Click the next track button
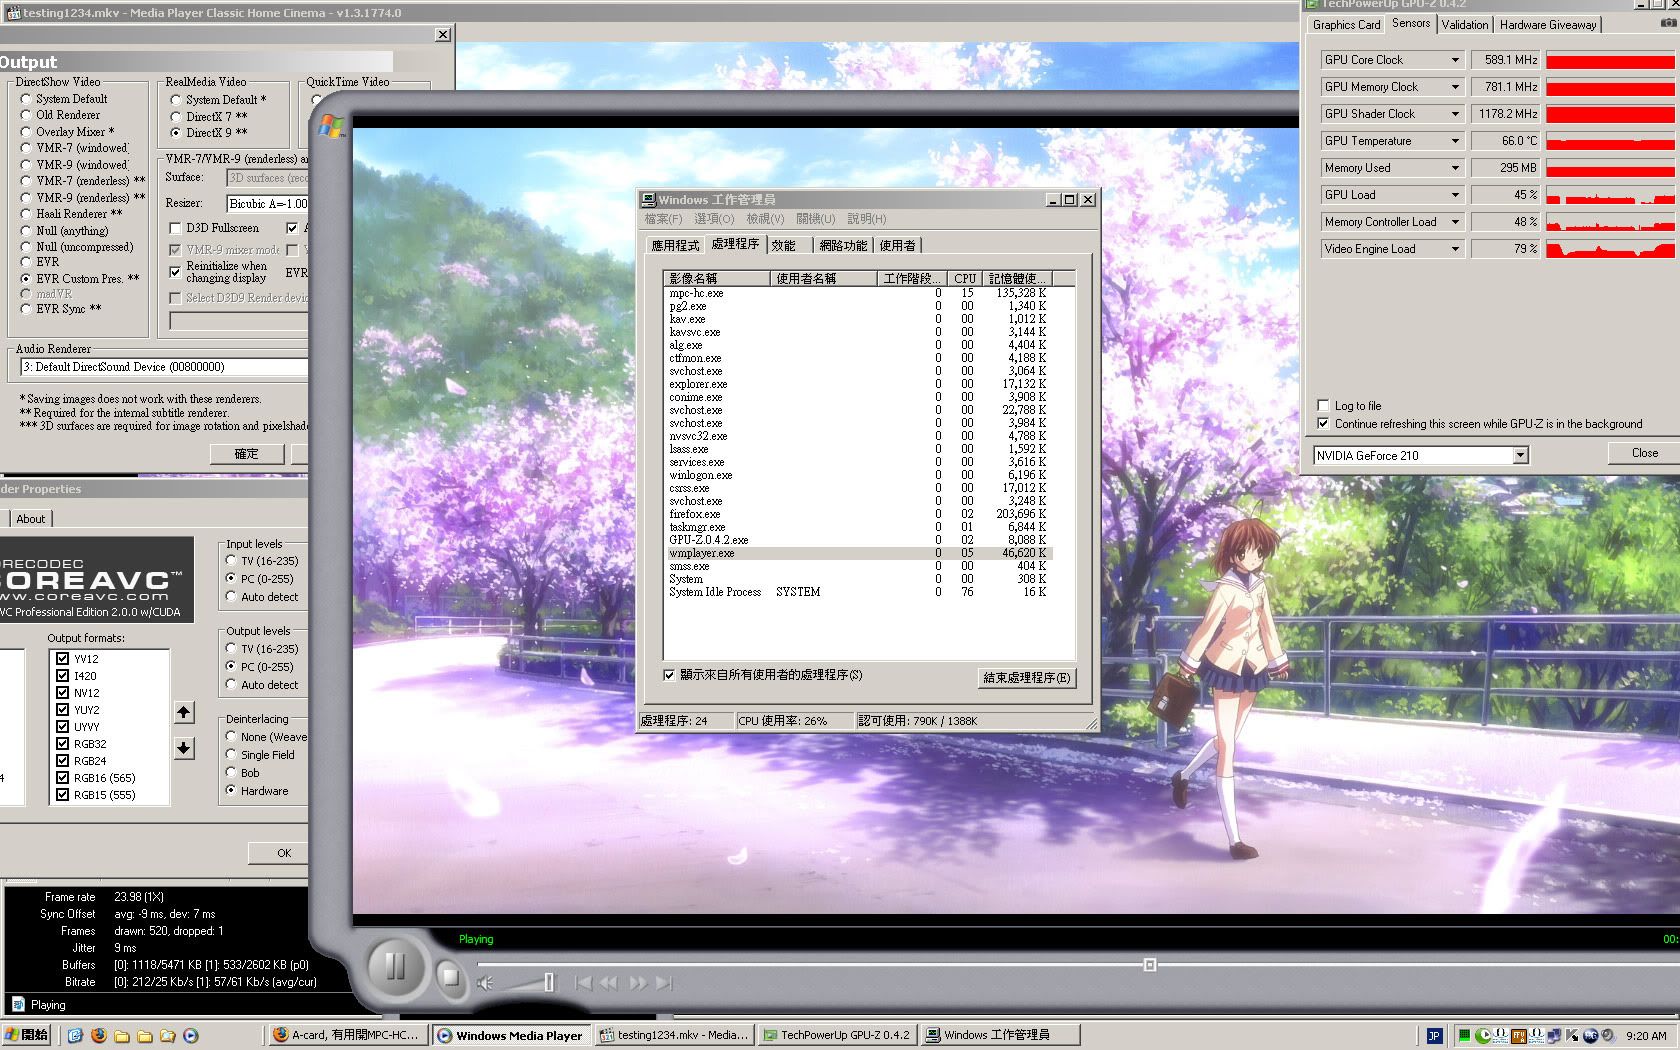 (x=663, y=983)
